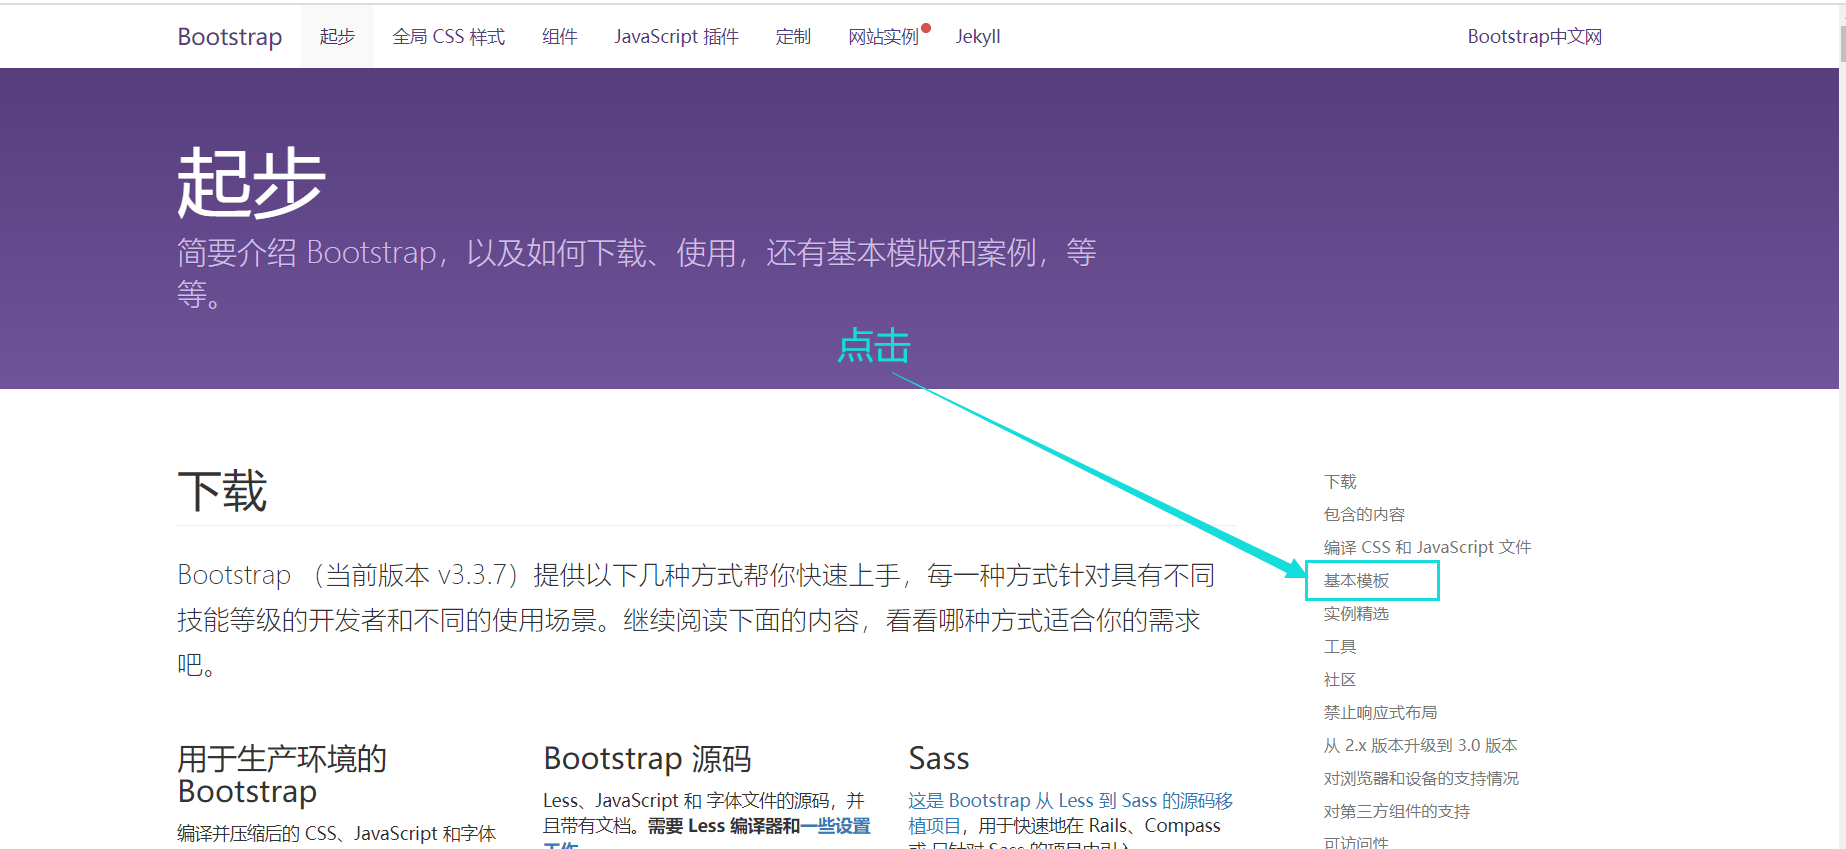
Task: Open the 社区 sidebar link
Action: (x=1340, y=680)
